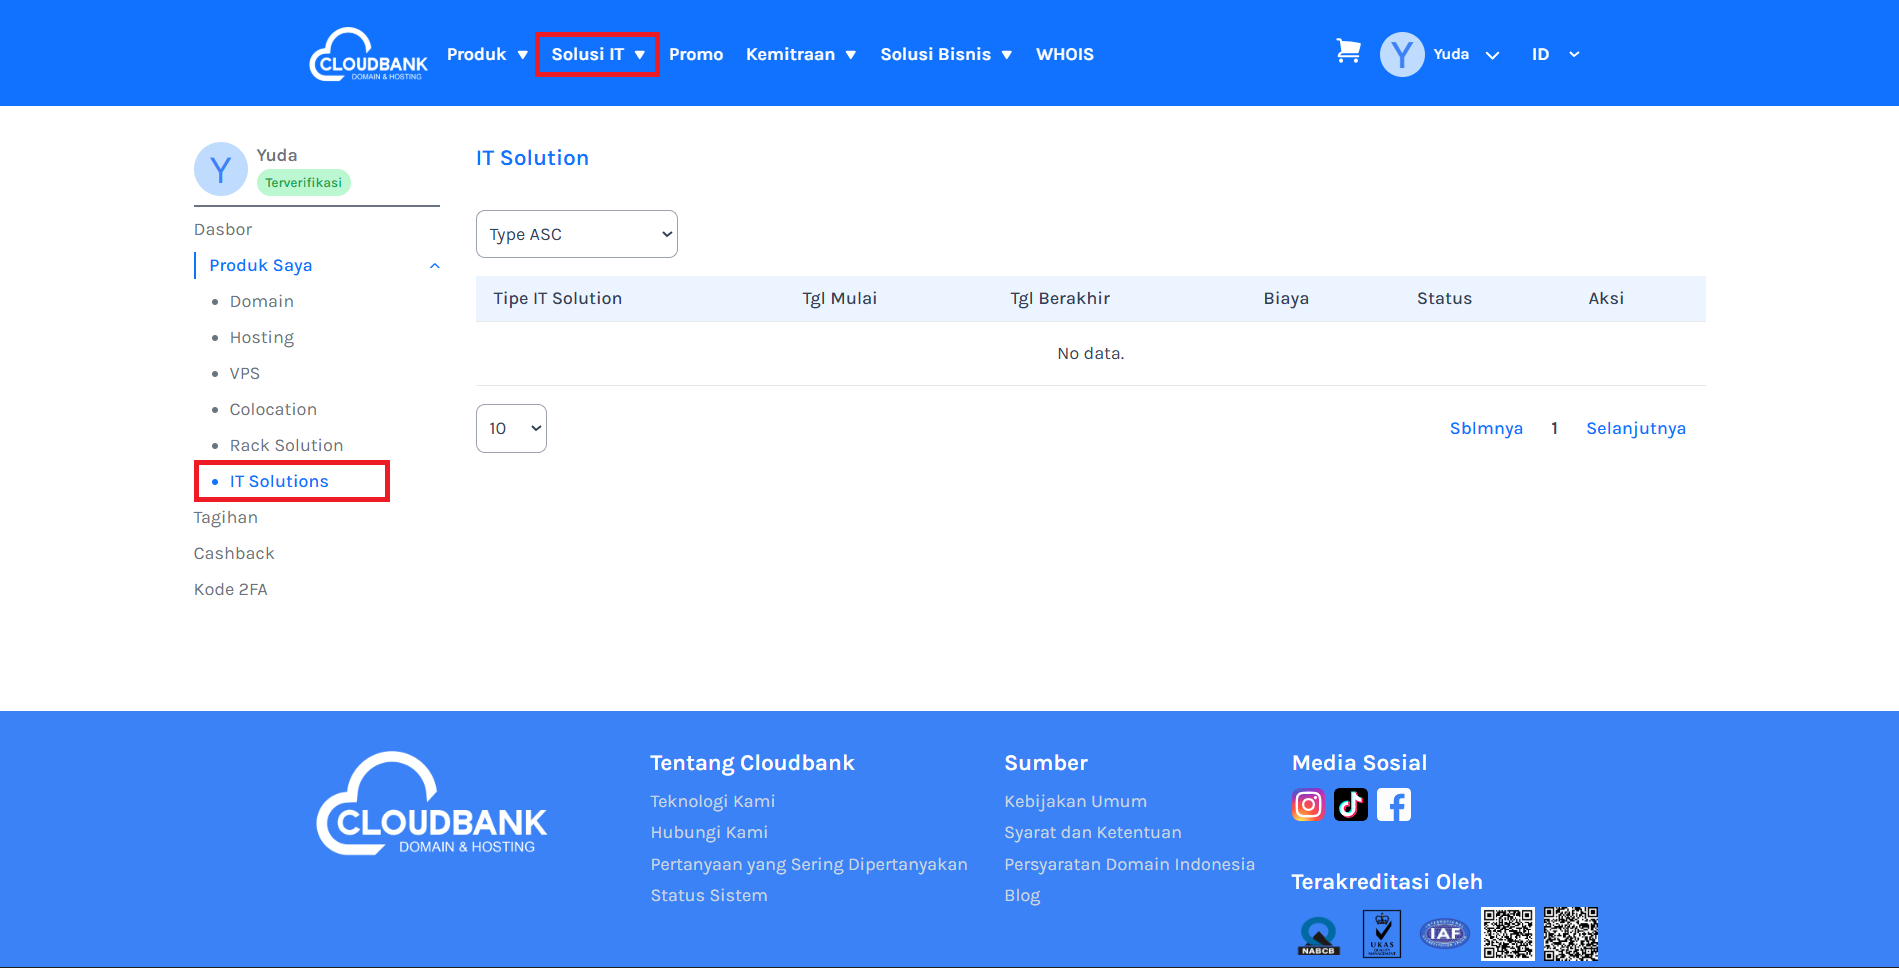Click the first QR code thumbnail
This screenshot has width=1899, height=968.
click(x=1507, y=934)
